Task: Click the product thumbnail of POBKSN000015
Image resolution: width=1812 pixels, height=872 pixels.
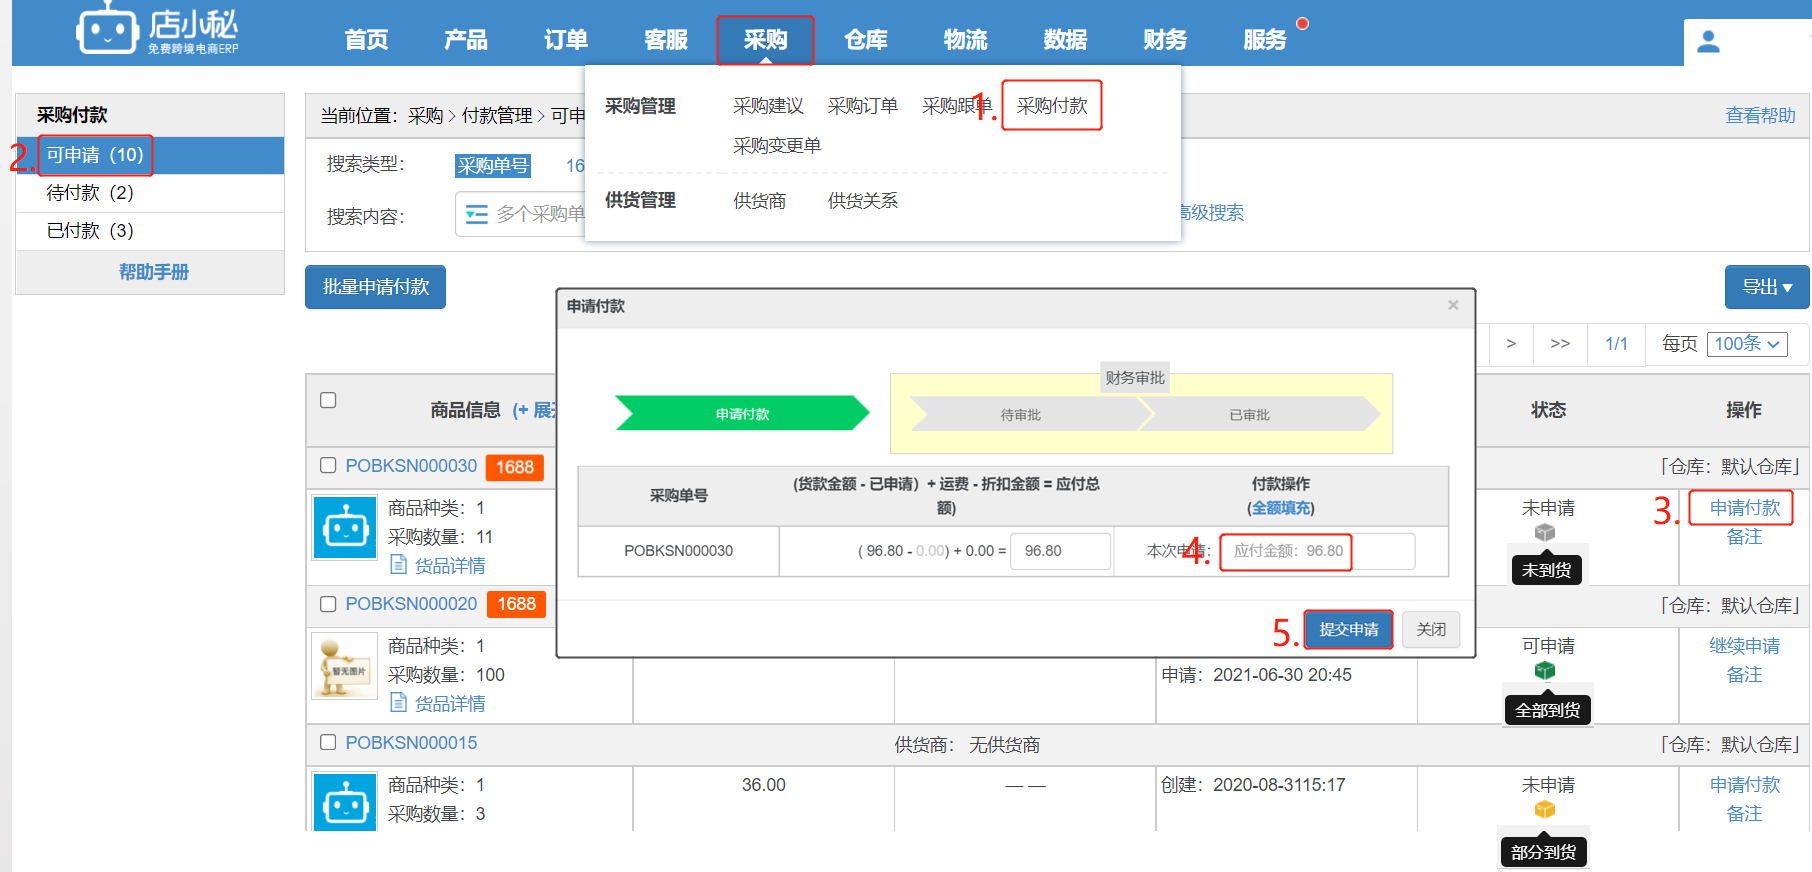Action: tap(345, 802)
